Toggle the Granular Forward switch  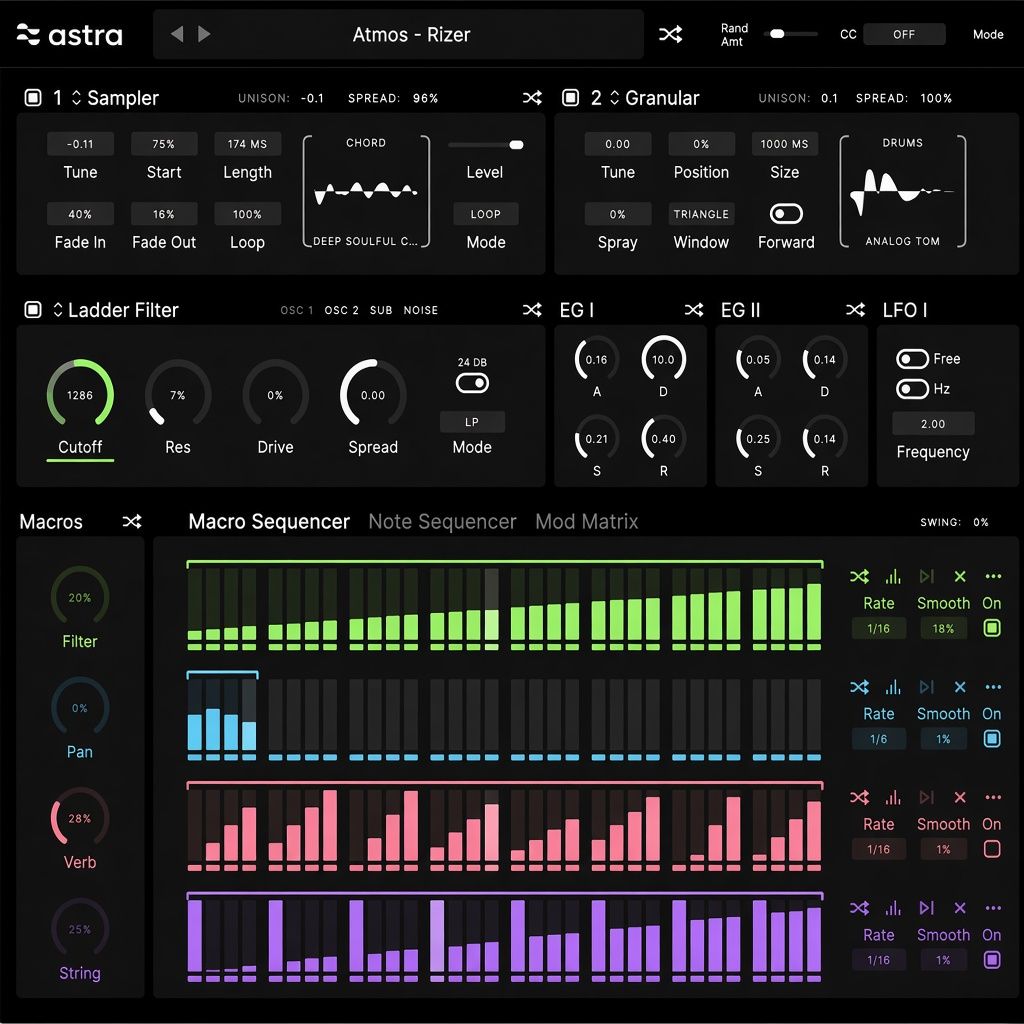coord(786,214)
